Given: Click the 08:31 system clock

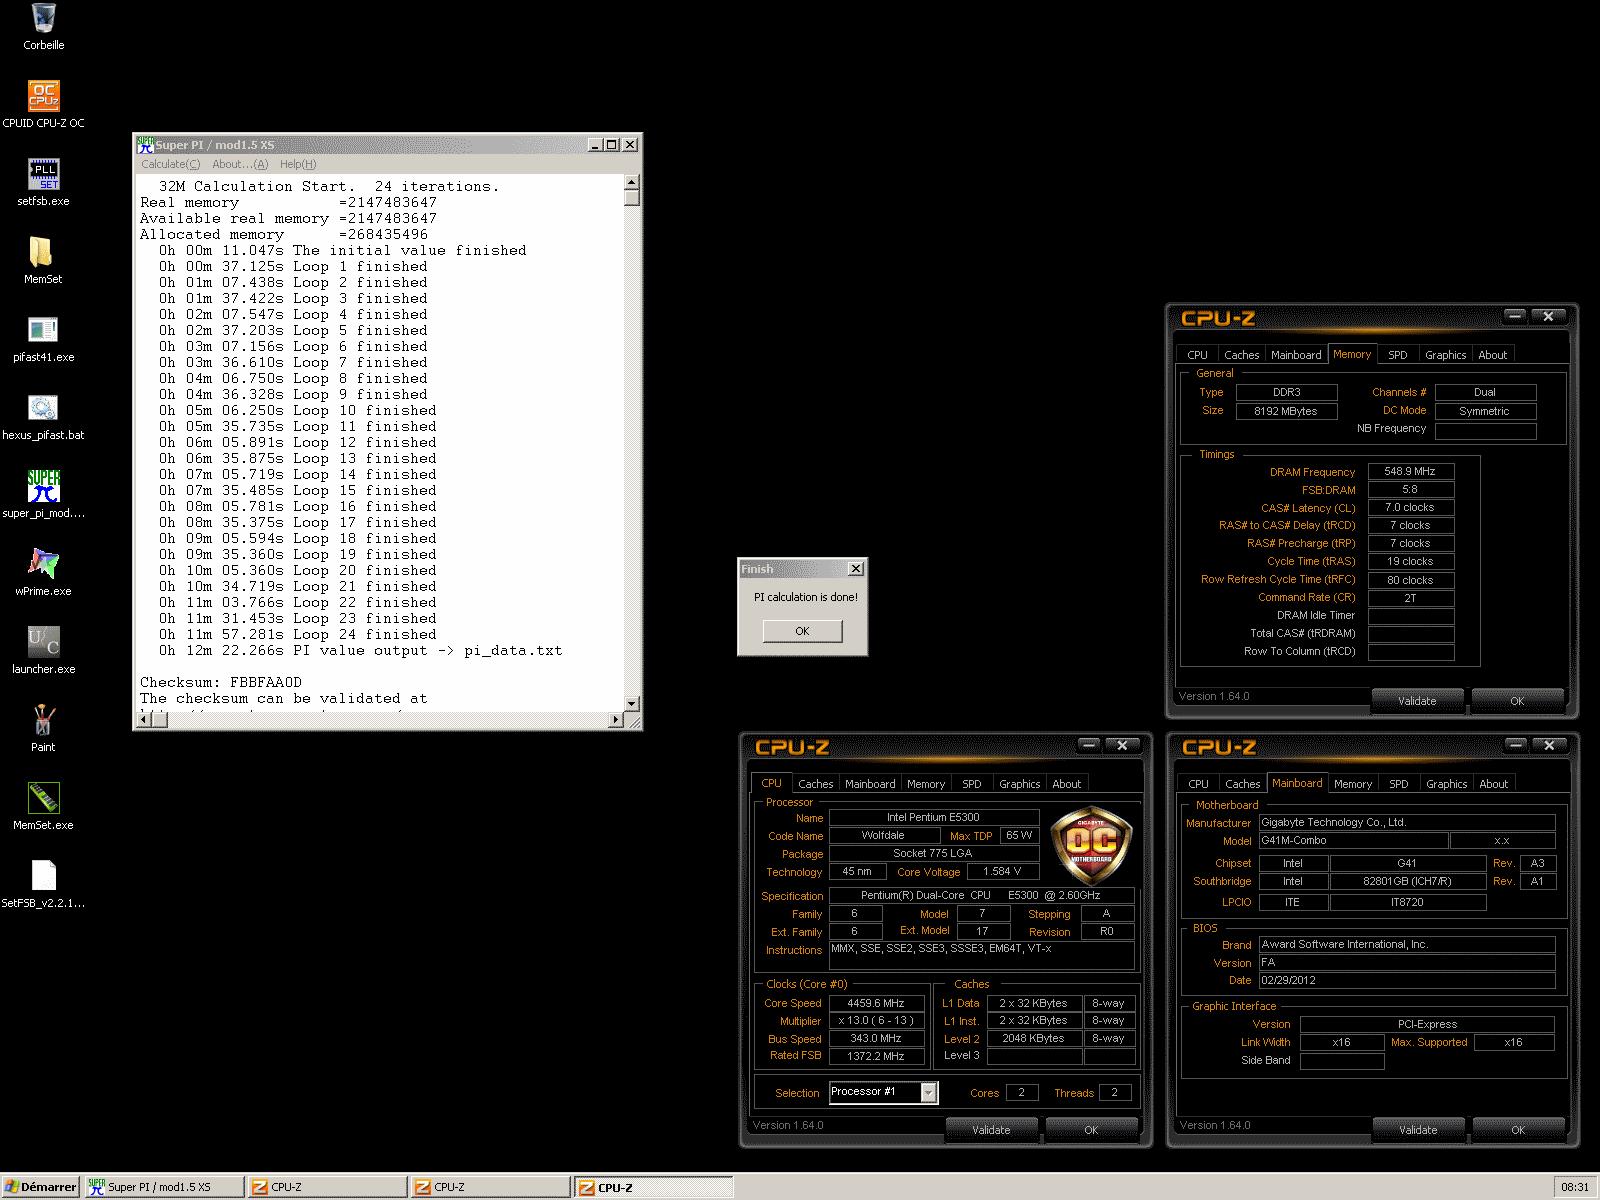Looking at the screenshot, I should point(1574,1187).
